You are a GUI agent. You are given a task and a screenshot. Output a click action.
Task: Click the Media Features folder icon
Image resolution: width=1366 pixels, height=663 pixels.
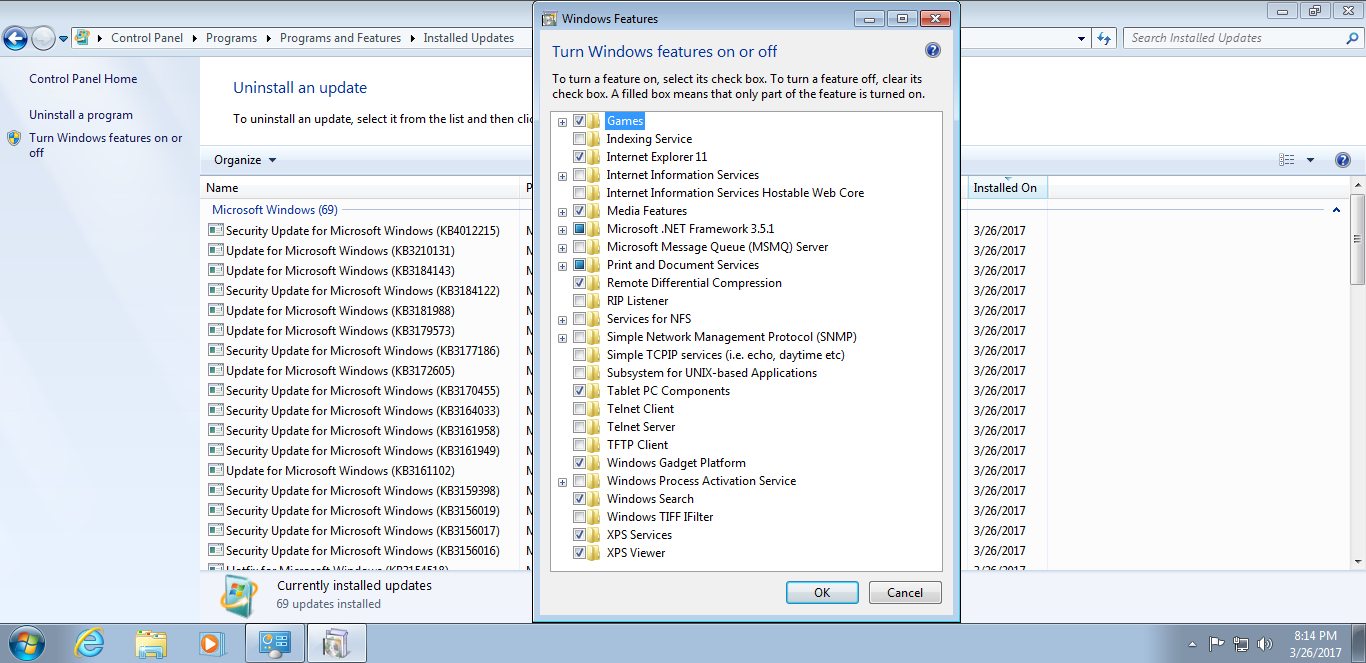click(x=594, y=211)
